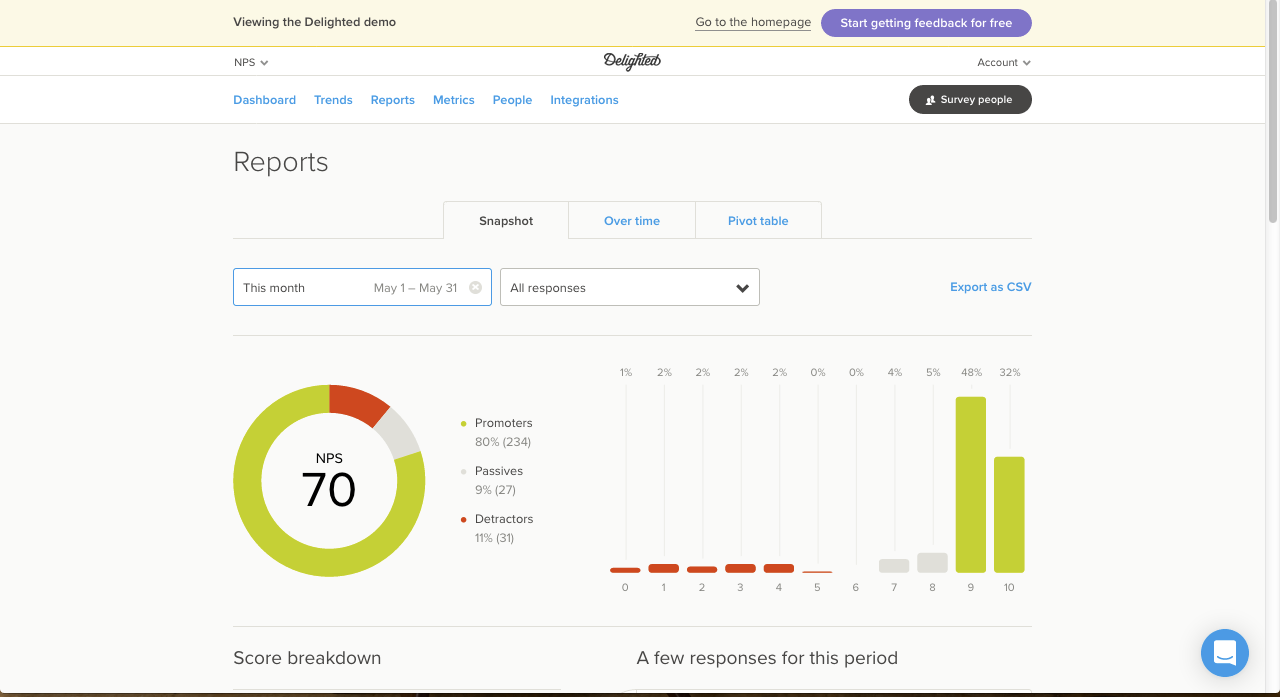
Task: Click the score 2 red bar
Action: point(702,569)
